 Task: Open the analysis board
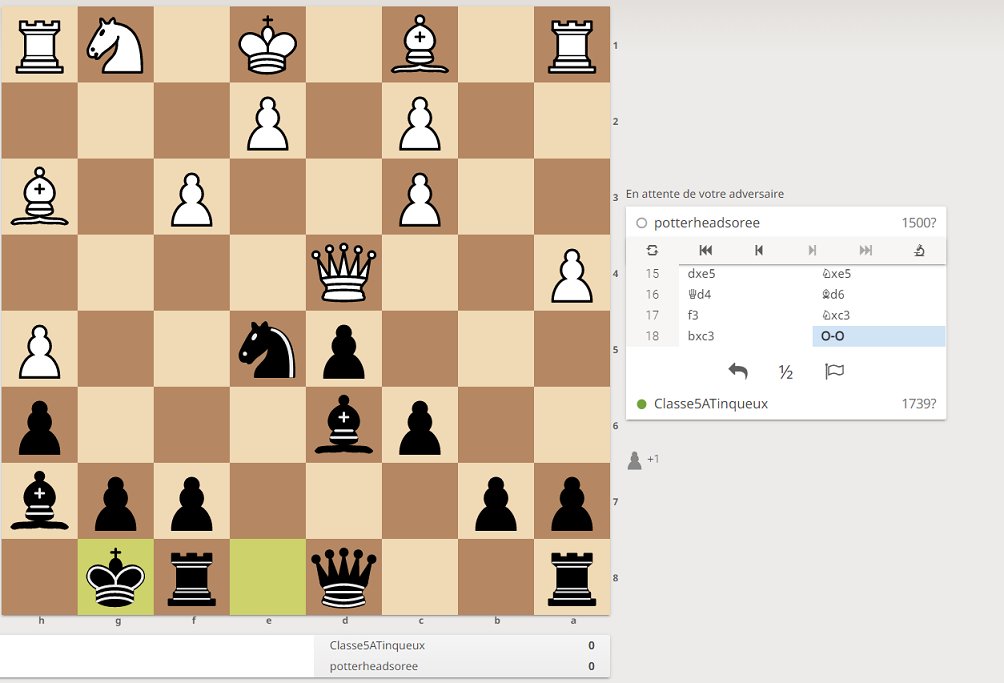[x=920, y=250]
